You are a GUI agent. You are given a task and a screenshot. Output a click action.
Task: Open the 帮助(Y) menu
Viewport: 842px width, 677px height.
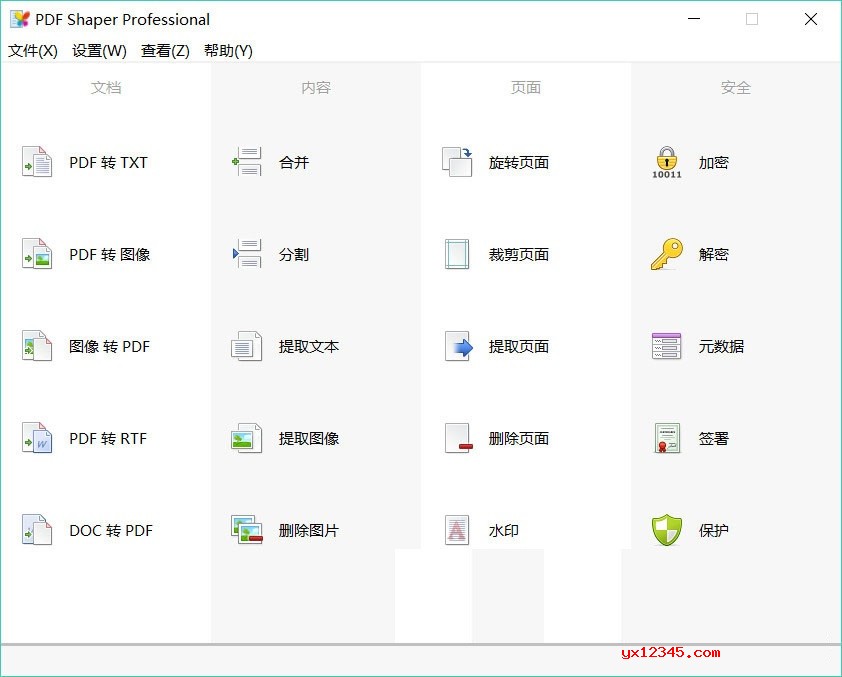(x=228, y=51)
